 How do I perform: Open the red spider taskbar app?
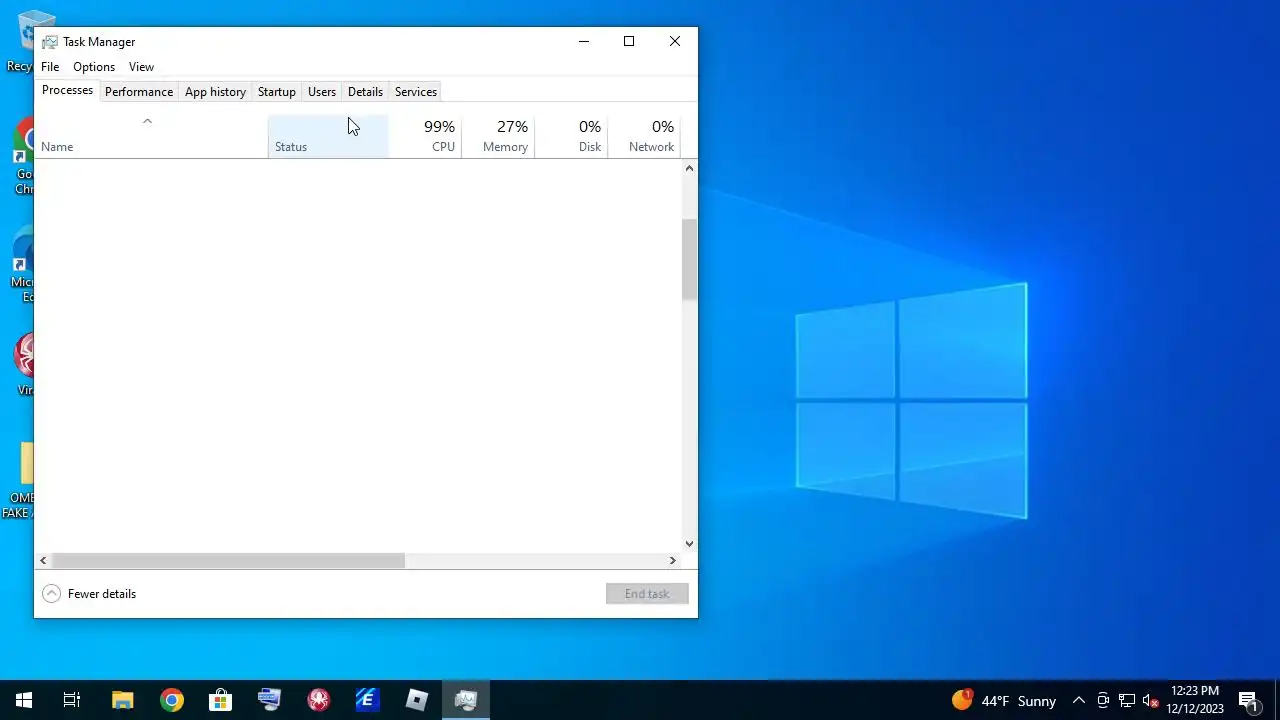coord(318,700)
